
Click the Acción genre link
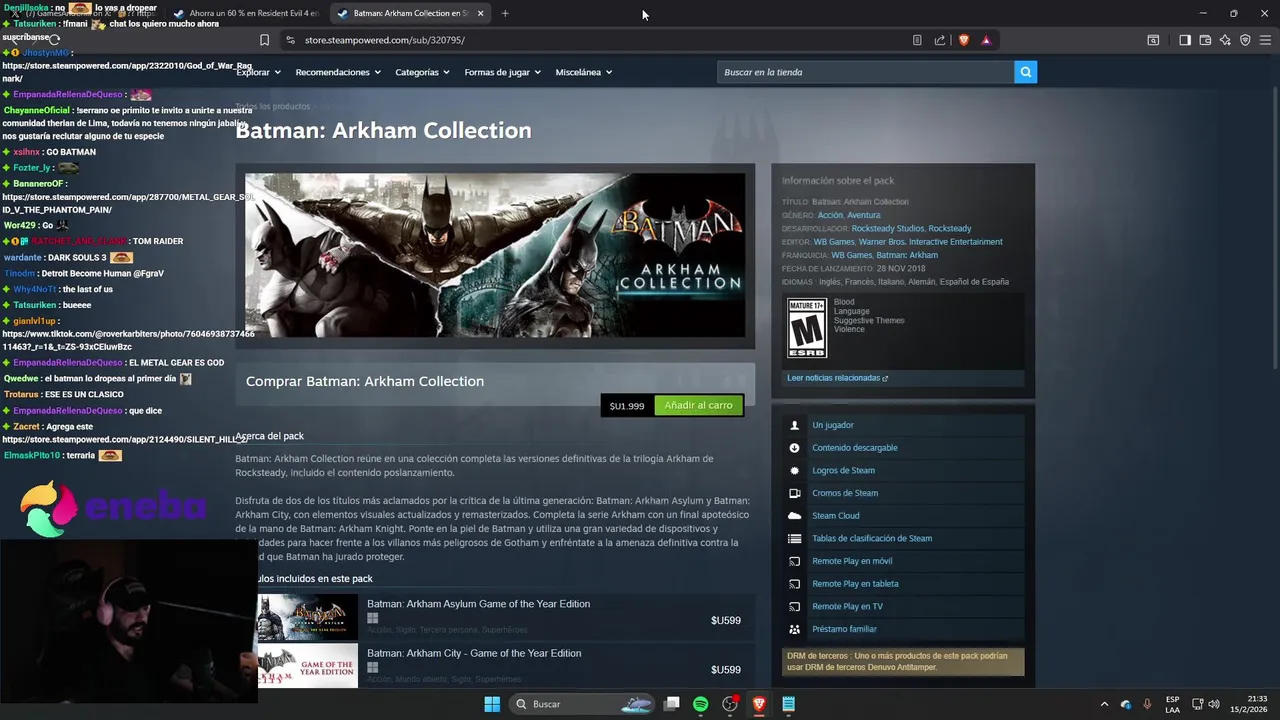click(830, 215)
